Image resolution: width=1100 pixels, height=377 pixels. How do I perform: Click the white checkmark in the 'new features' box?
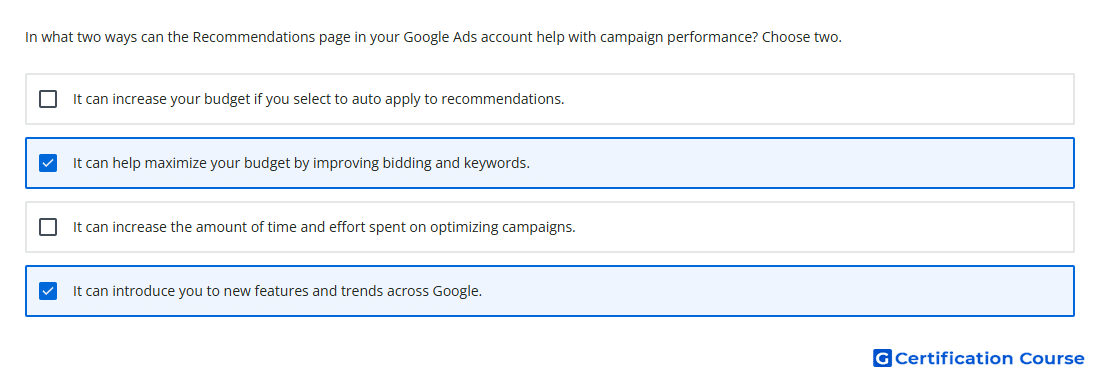pos(48,291)
